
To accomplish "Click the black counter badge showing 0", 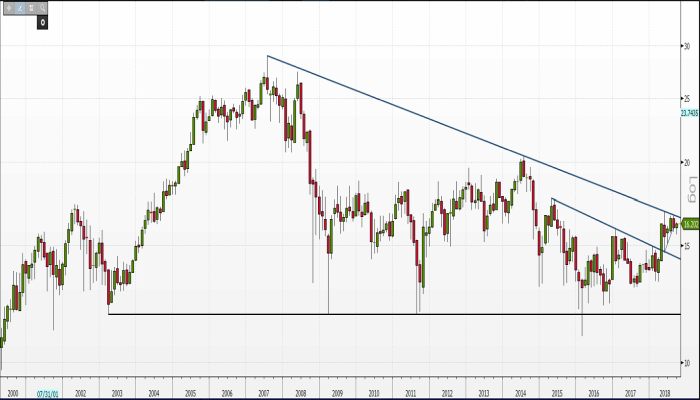I will tap(43, 21).
